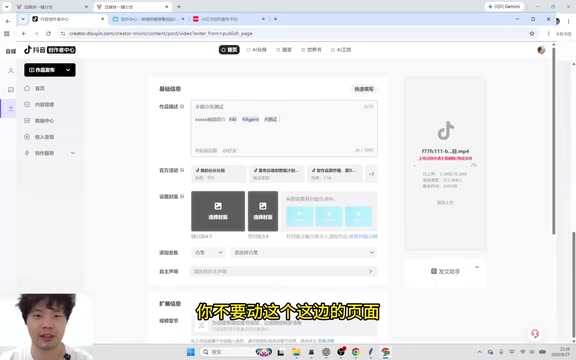This screenshot has width=576, height=360.
Task: Open the customer service headset icon
Action: click(x=535, y=334)
